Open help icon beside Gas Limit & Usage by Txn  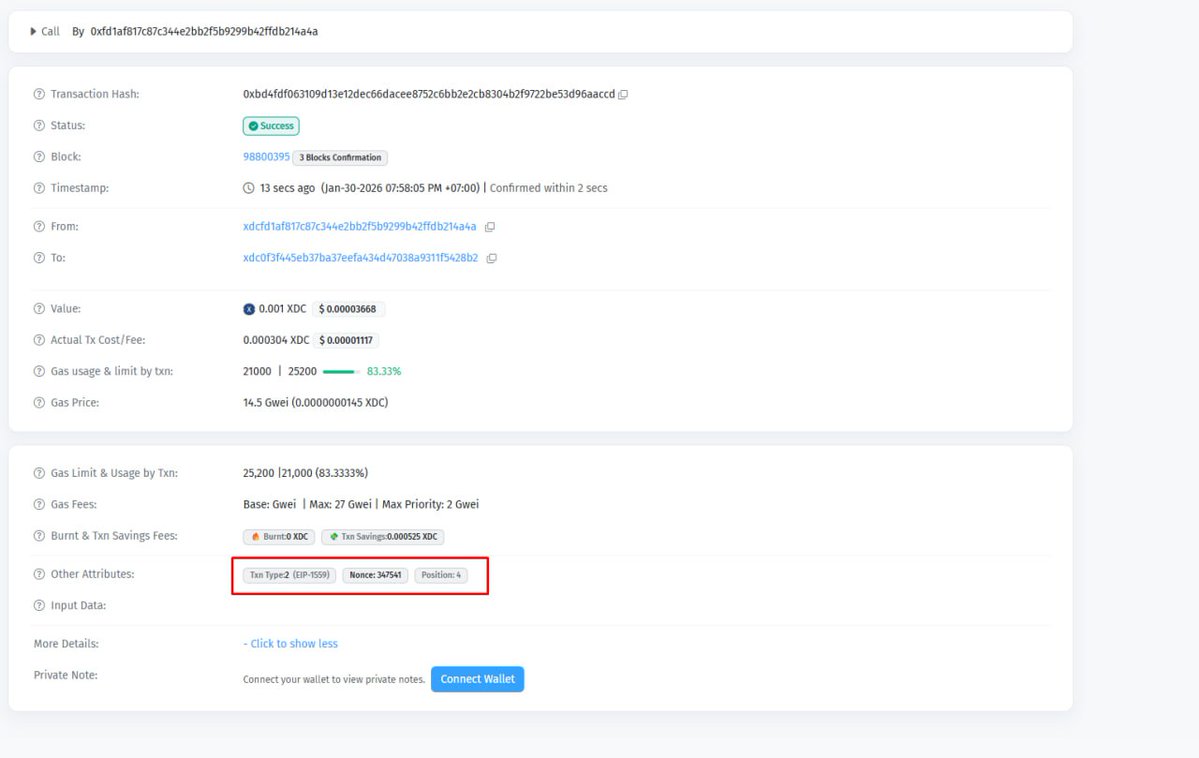point(39,473)
